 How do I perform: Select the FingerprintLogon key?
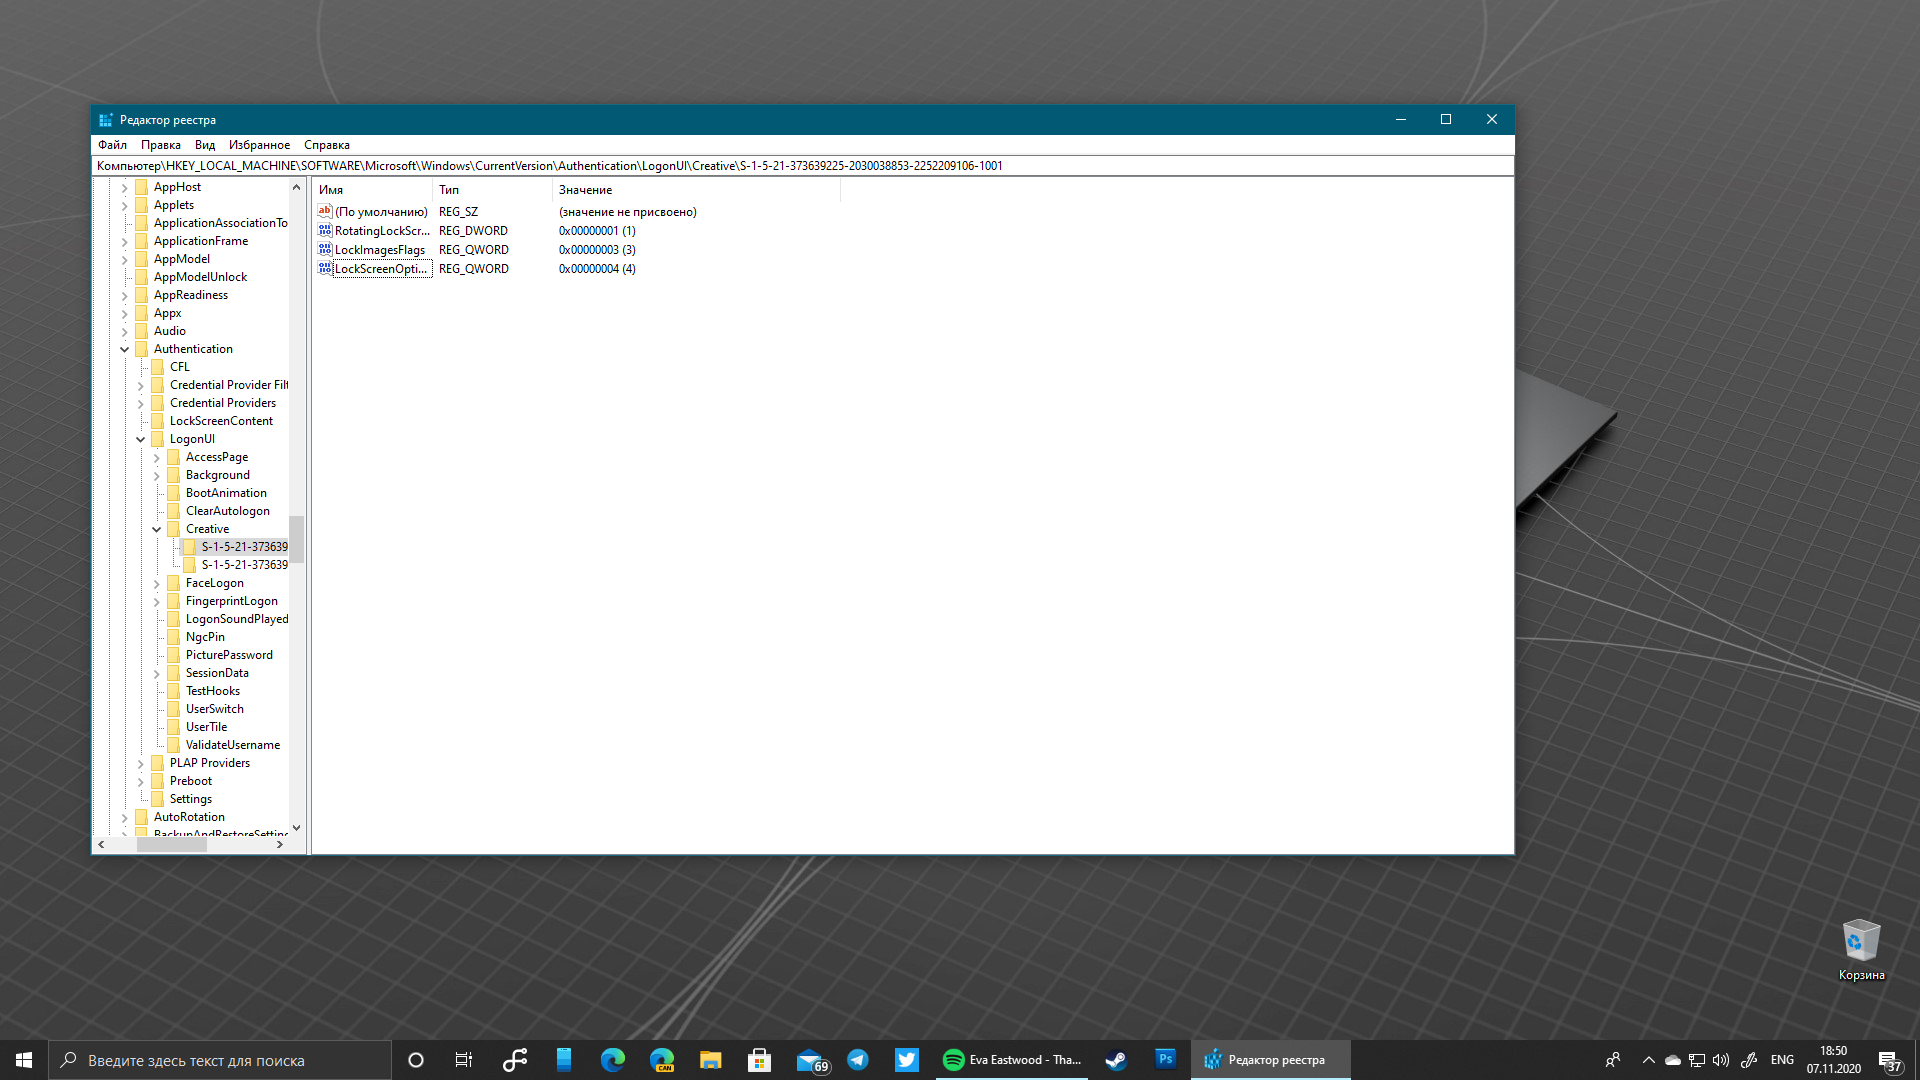232,601
